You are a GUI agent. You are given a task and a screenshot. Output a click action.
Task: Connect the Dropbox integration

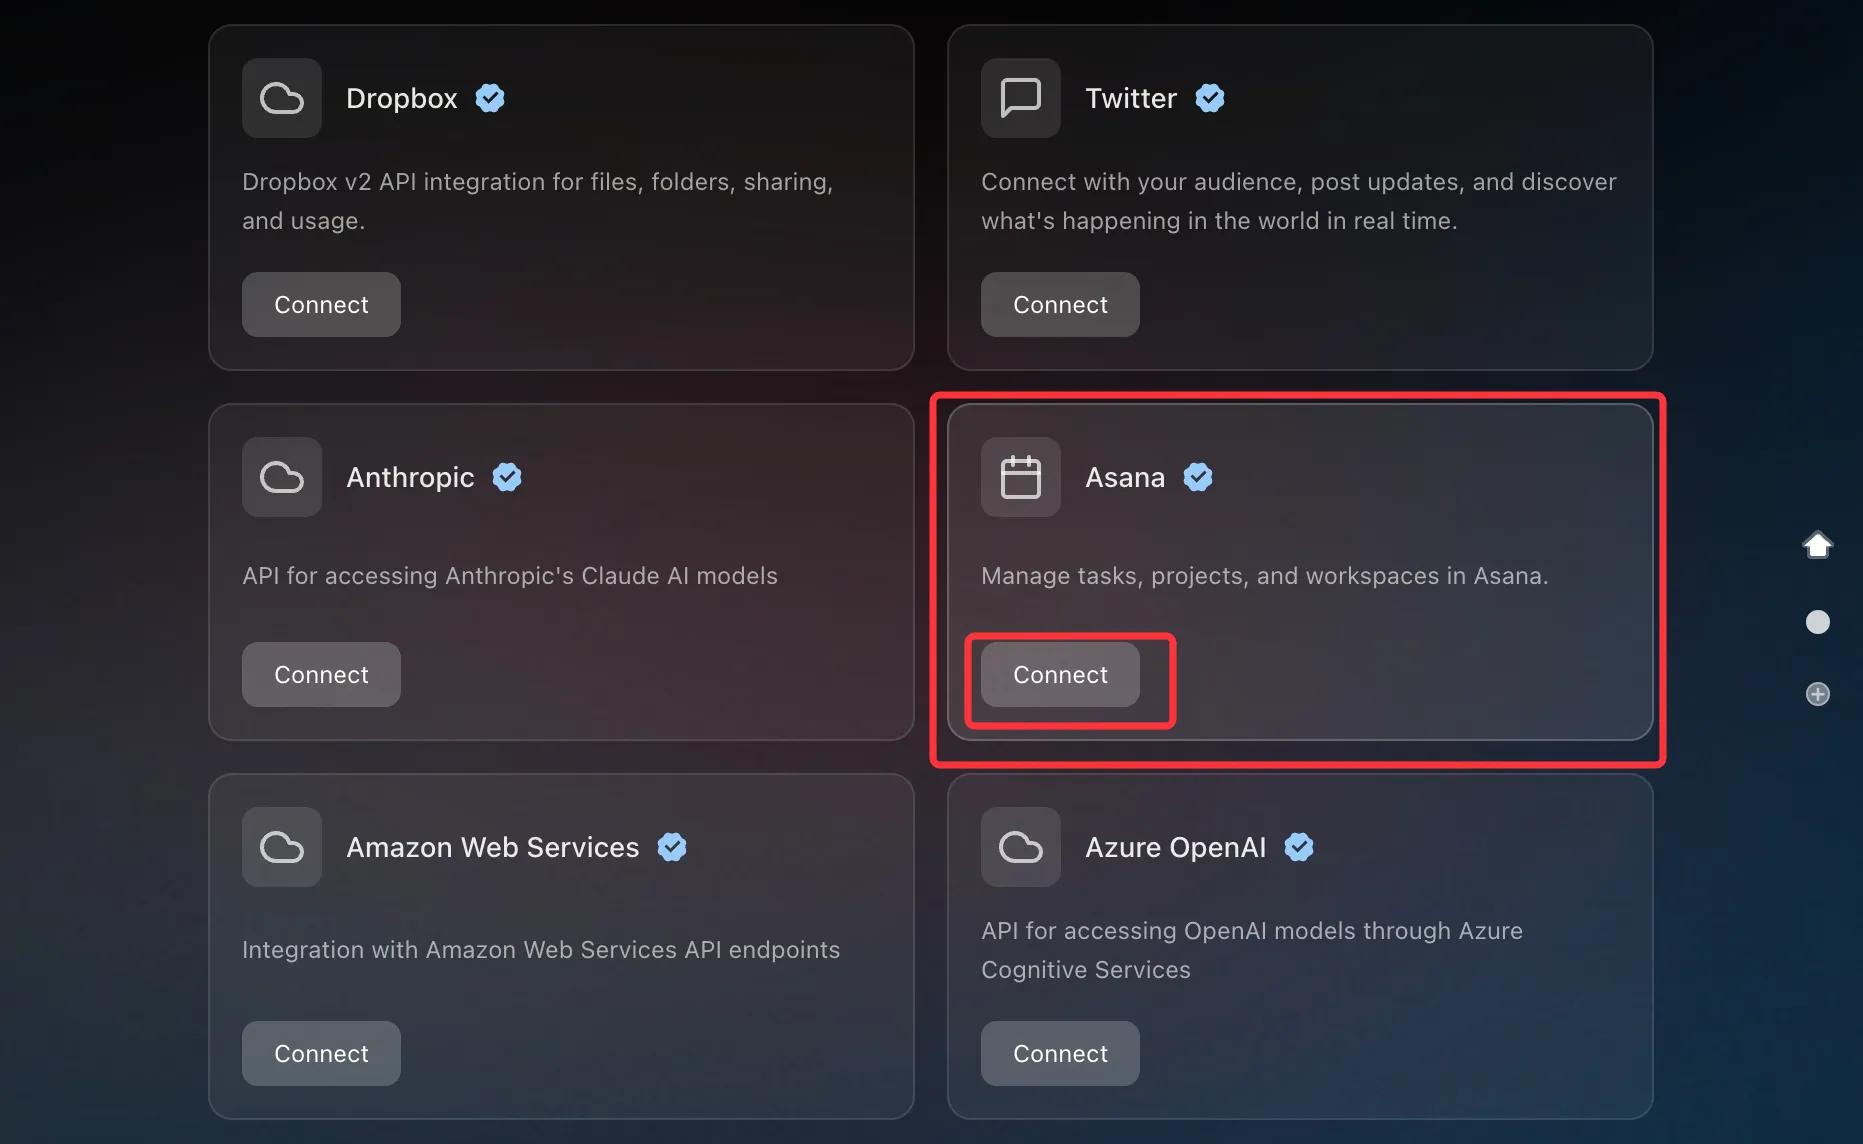[x=321, y=305]
